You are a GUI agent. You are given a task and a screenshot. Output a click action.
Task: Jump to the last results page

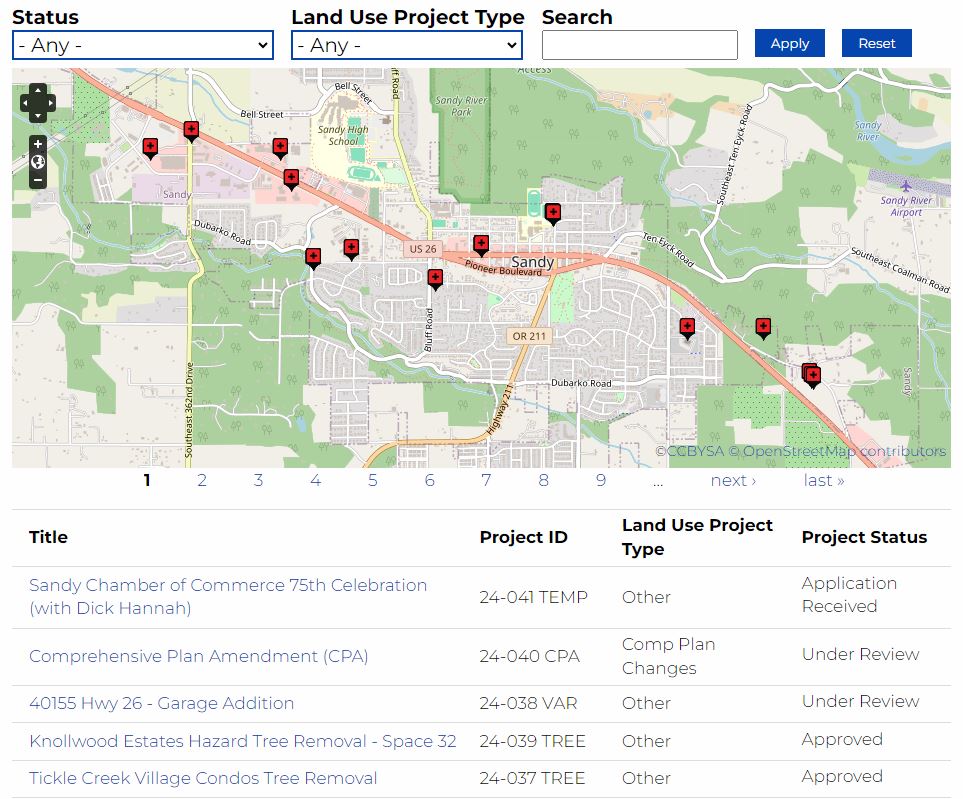coord(823,481)
